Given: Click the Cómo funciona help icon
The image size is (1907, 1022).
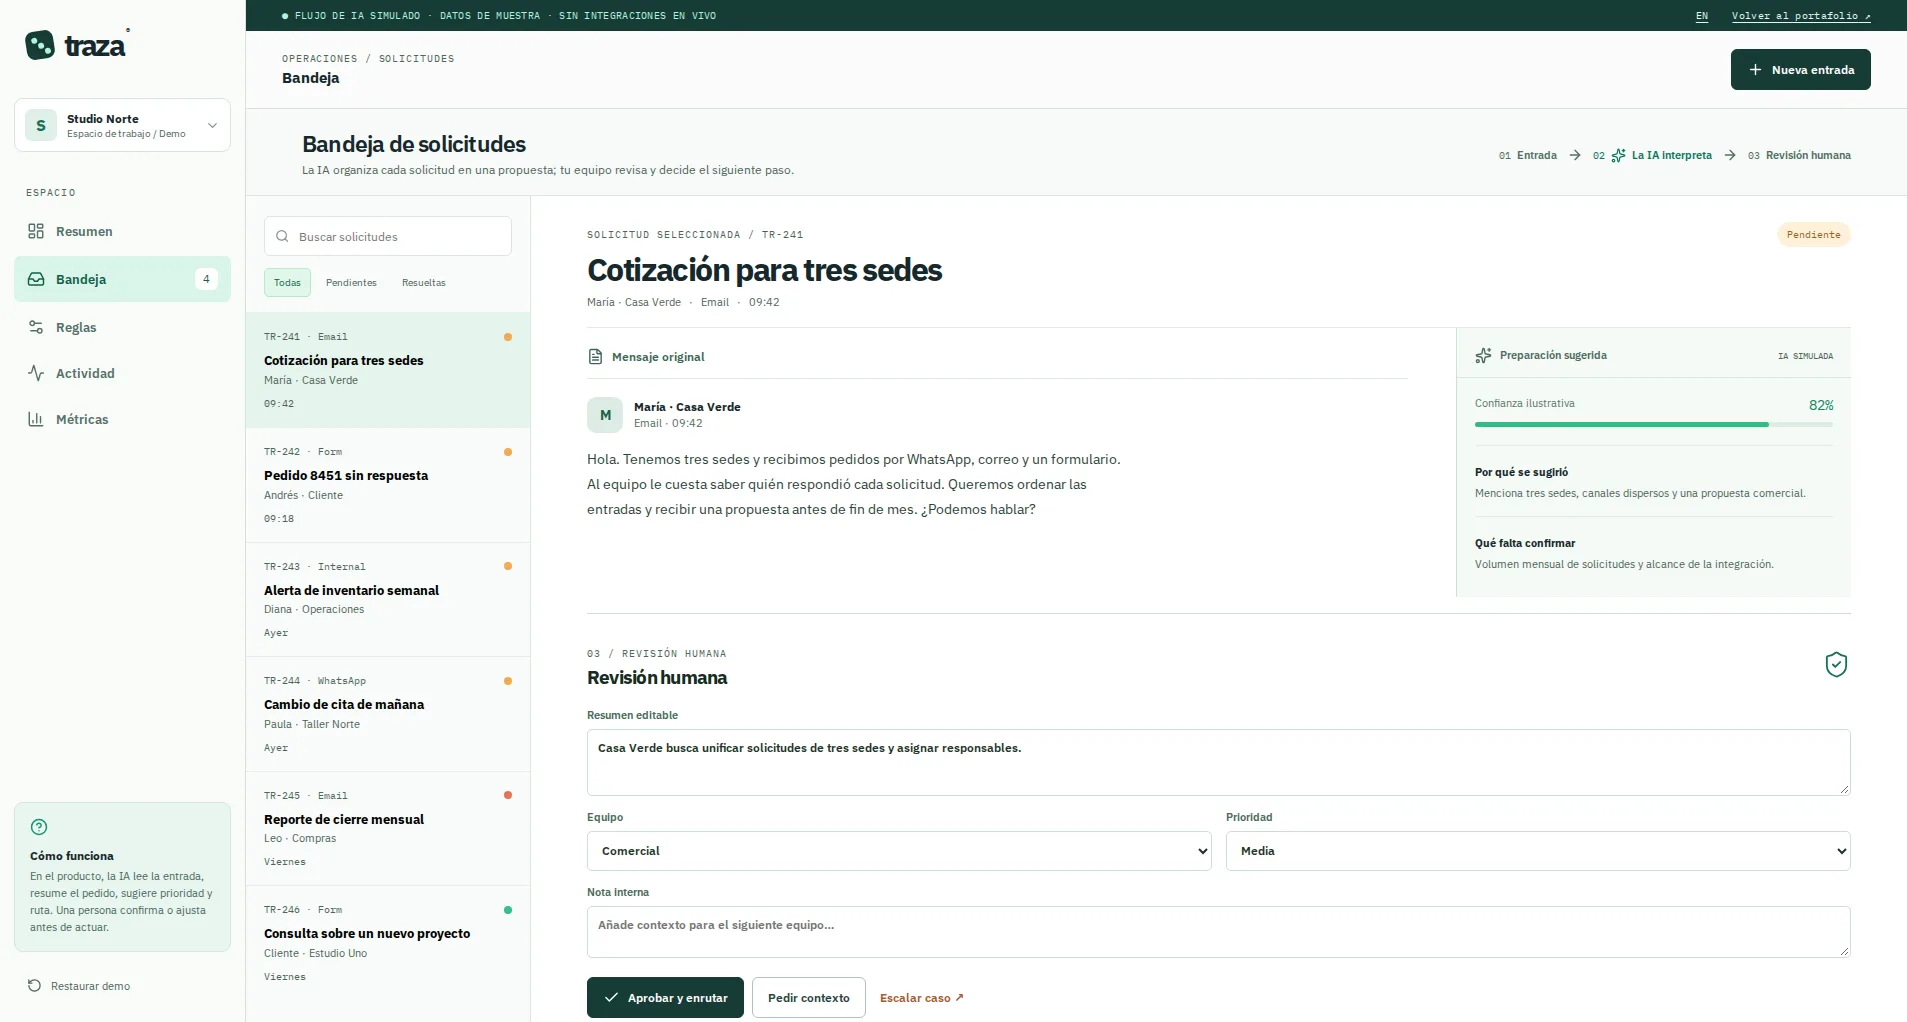Looking at the screenshot, I should (x=39, y=827).
